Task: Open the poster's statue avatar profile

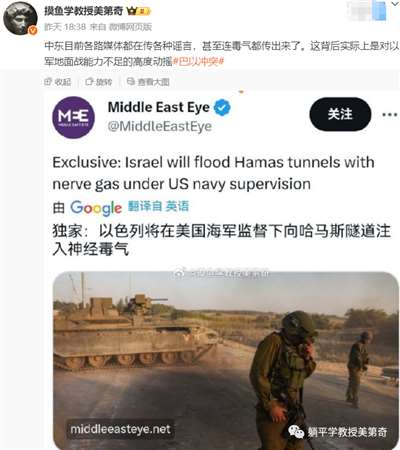Action: point(20,18)
